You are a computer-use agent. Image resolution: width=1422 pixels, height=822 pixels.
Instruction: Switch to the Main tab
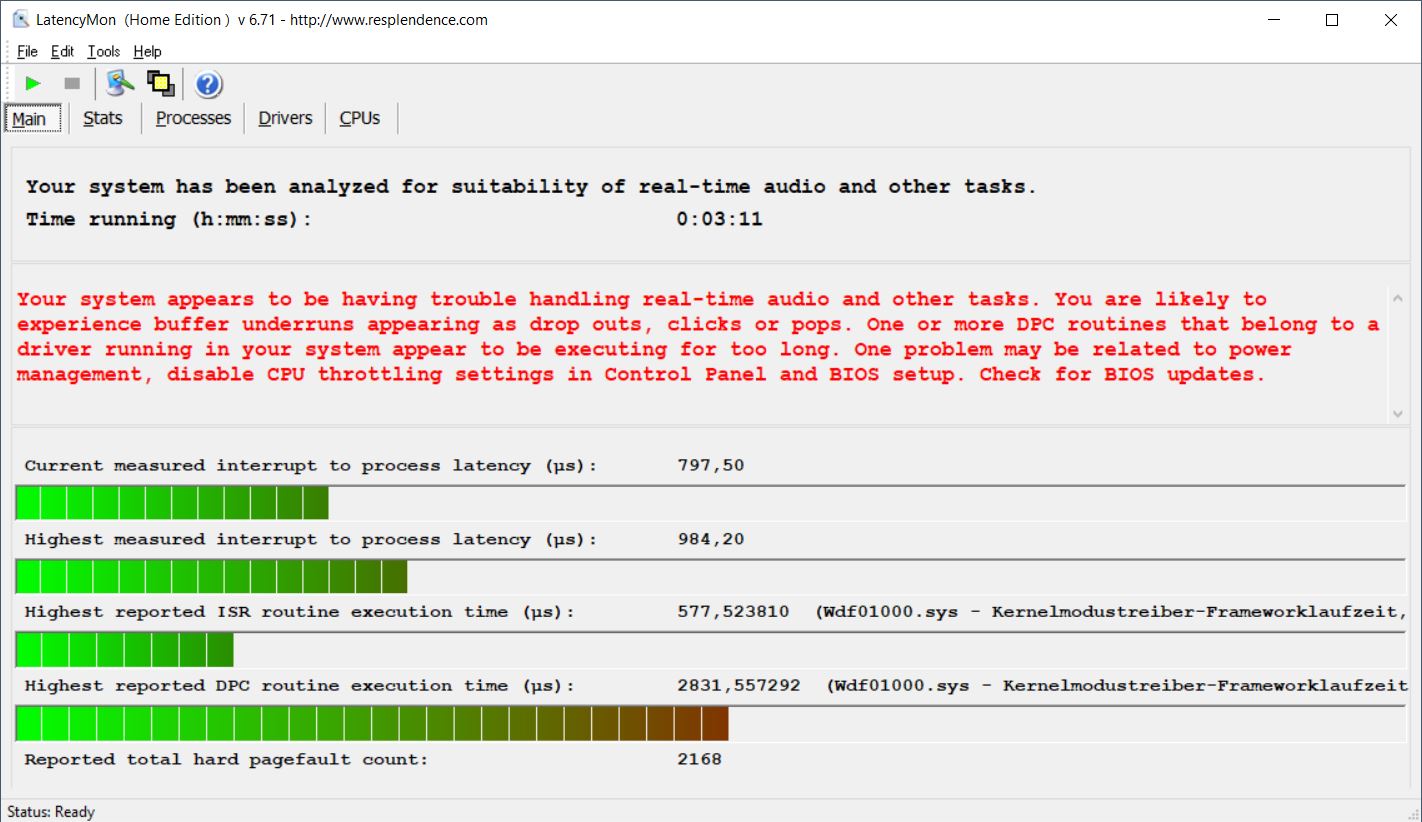click(32, 118)
